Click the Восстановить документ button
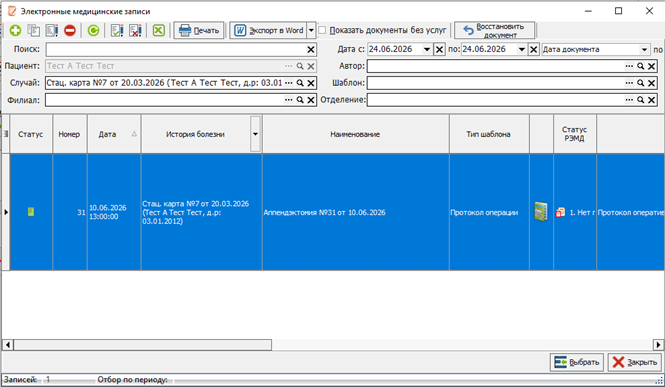The width and height of the screenshot is (665, 387). [x=495, y=31]
